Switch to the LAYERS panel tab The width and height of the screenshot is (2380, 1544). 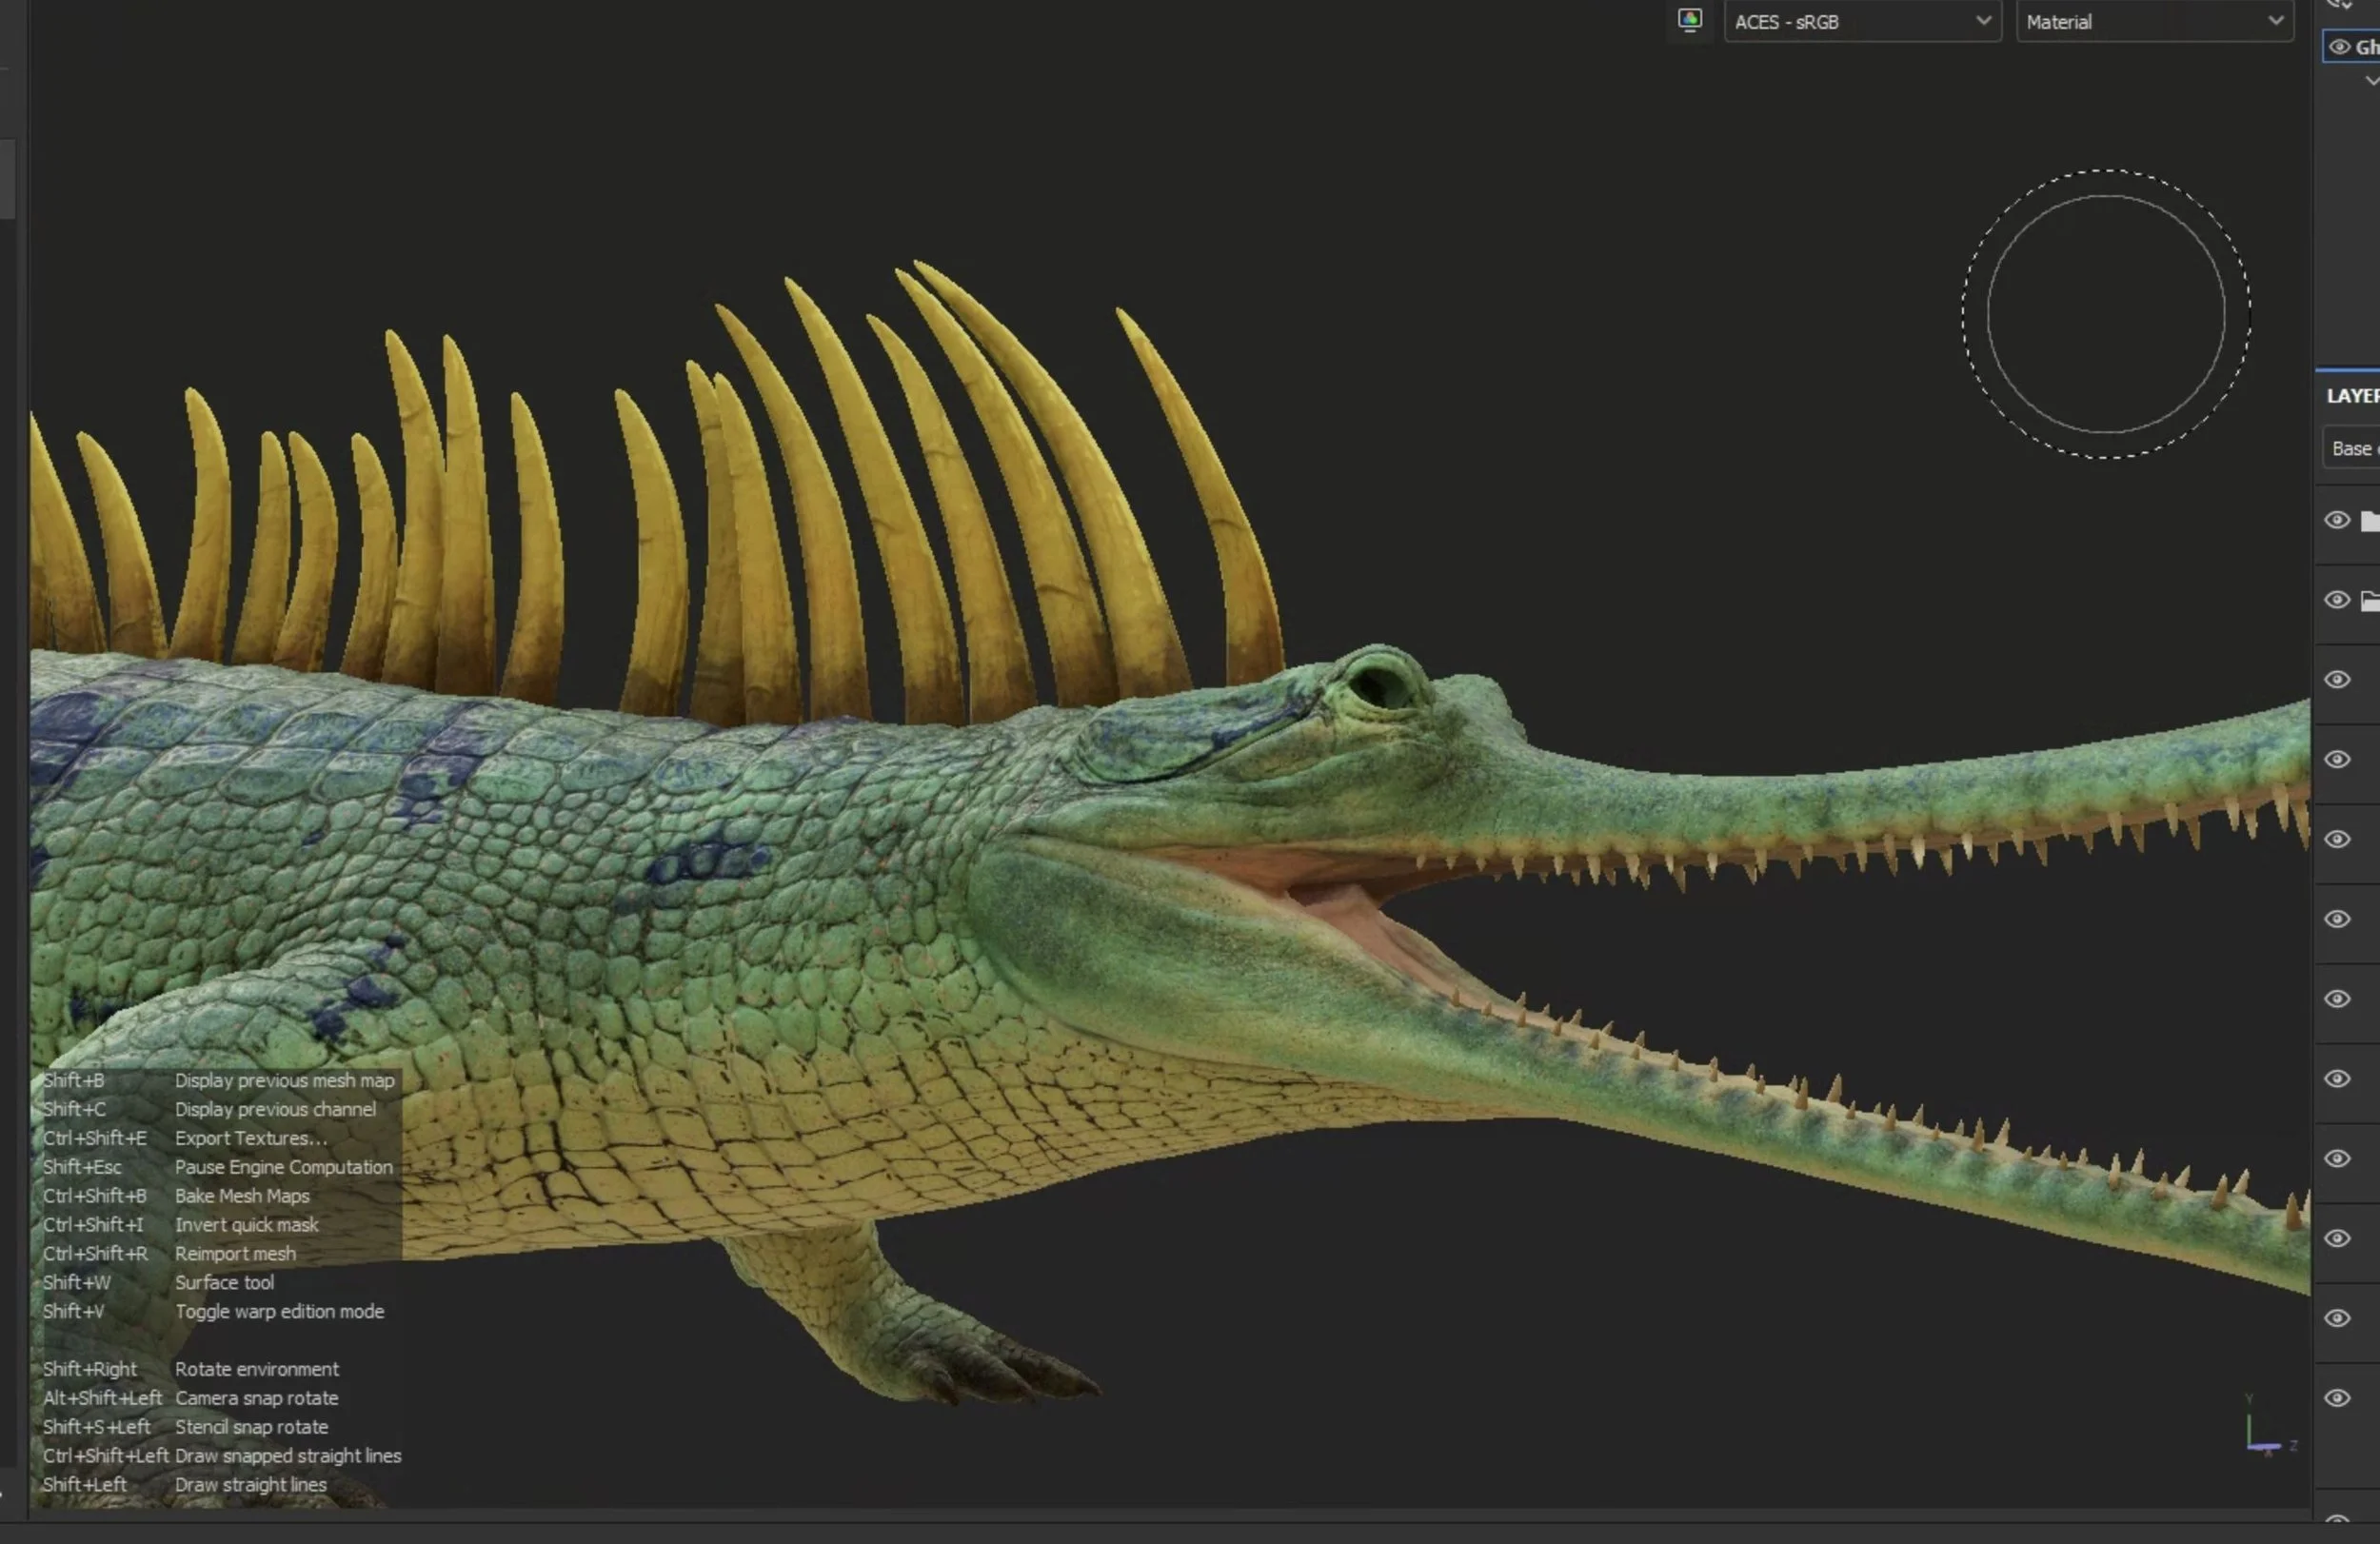[2352, 396]
